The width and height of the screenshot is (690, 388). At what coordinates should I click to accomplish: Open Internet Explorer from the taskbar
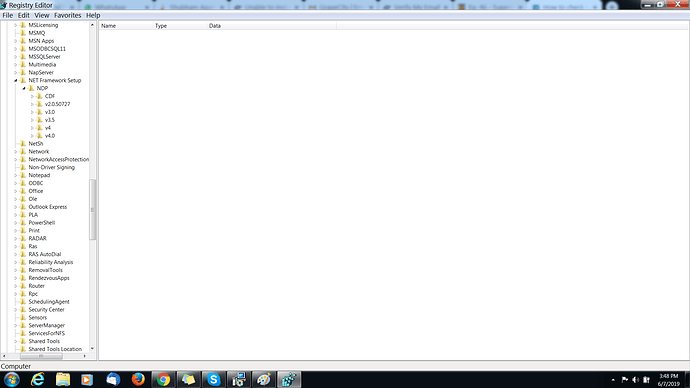(37, 379)
